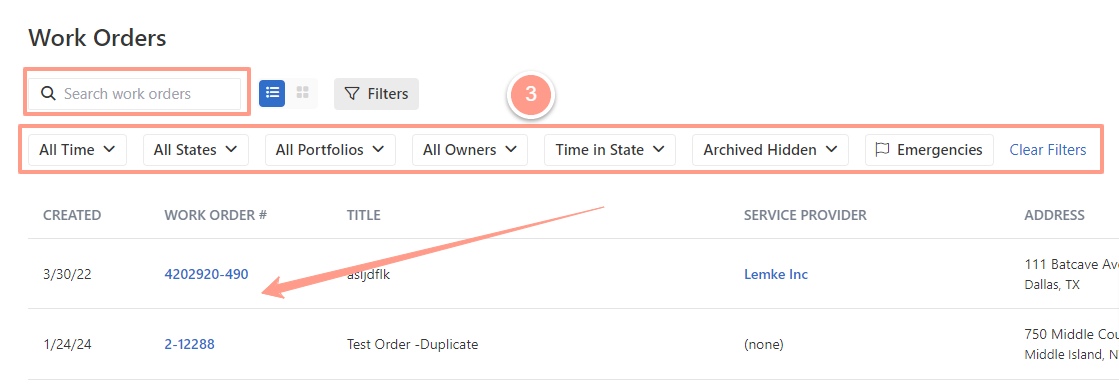Sort by the Service Provider column header
Image resolution: width=1119 pixels, height=385 pixels.
tap(805, 215)
